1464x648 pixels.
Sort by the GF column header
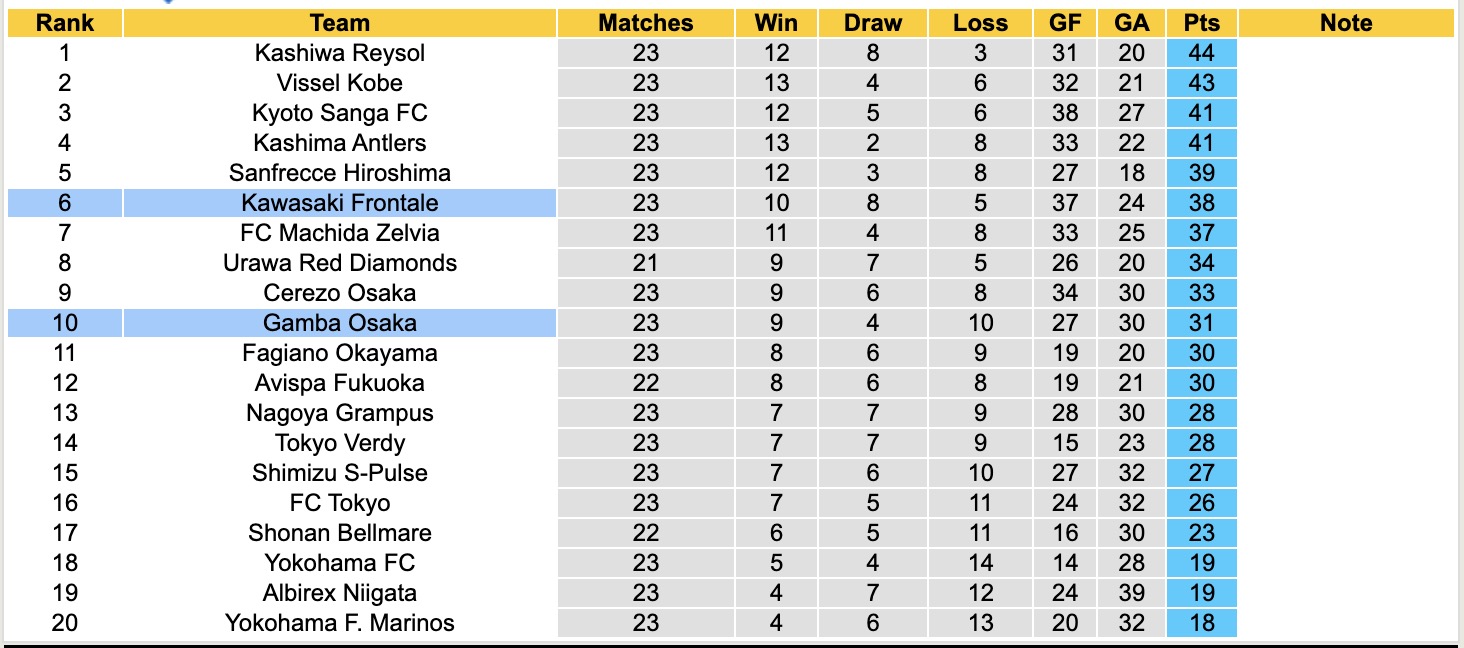click(x=1065, y=23)
